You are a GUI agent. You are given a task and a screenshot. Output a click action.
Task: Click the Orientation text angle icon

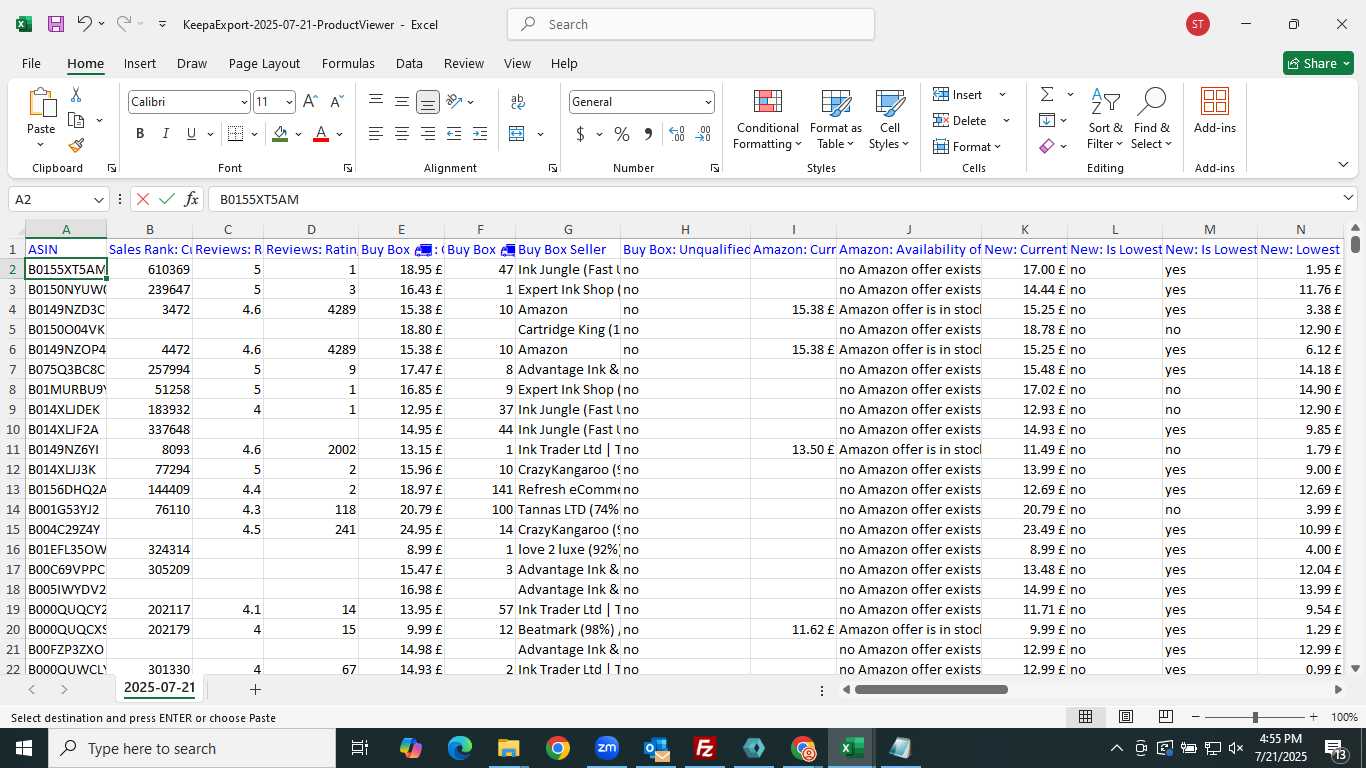pyautogui.click(x=454, y=102)
